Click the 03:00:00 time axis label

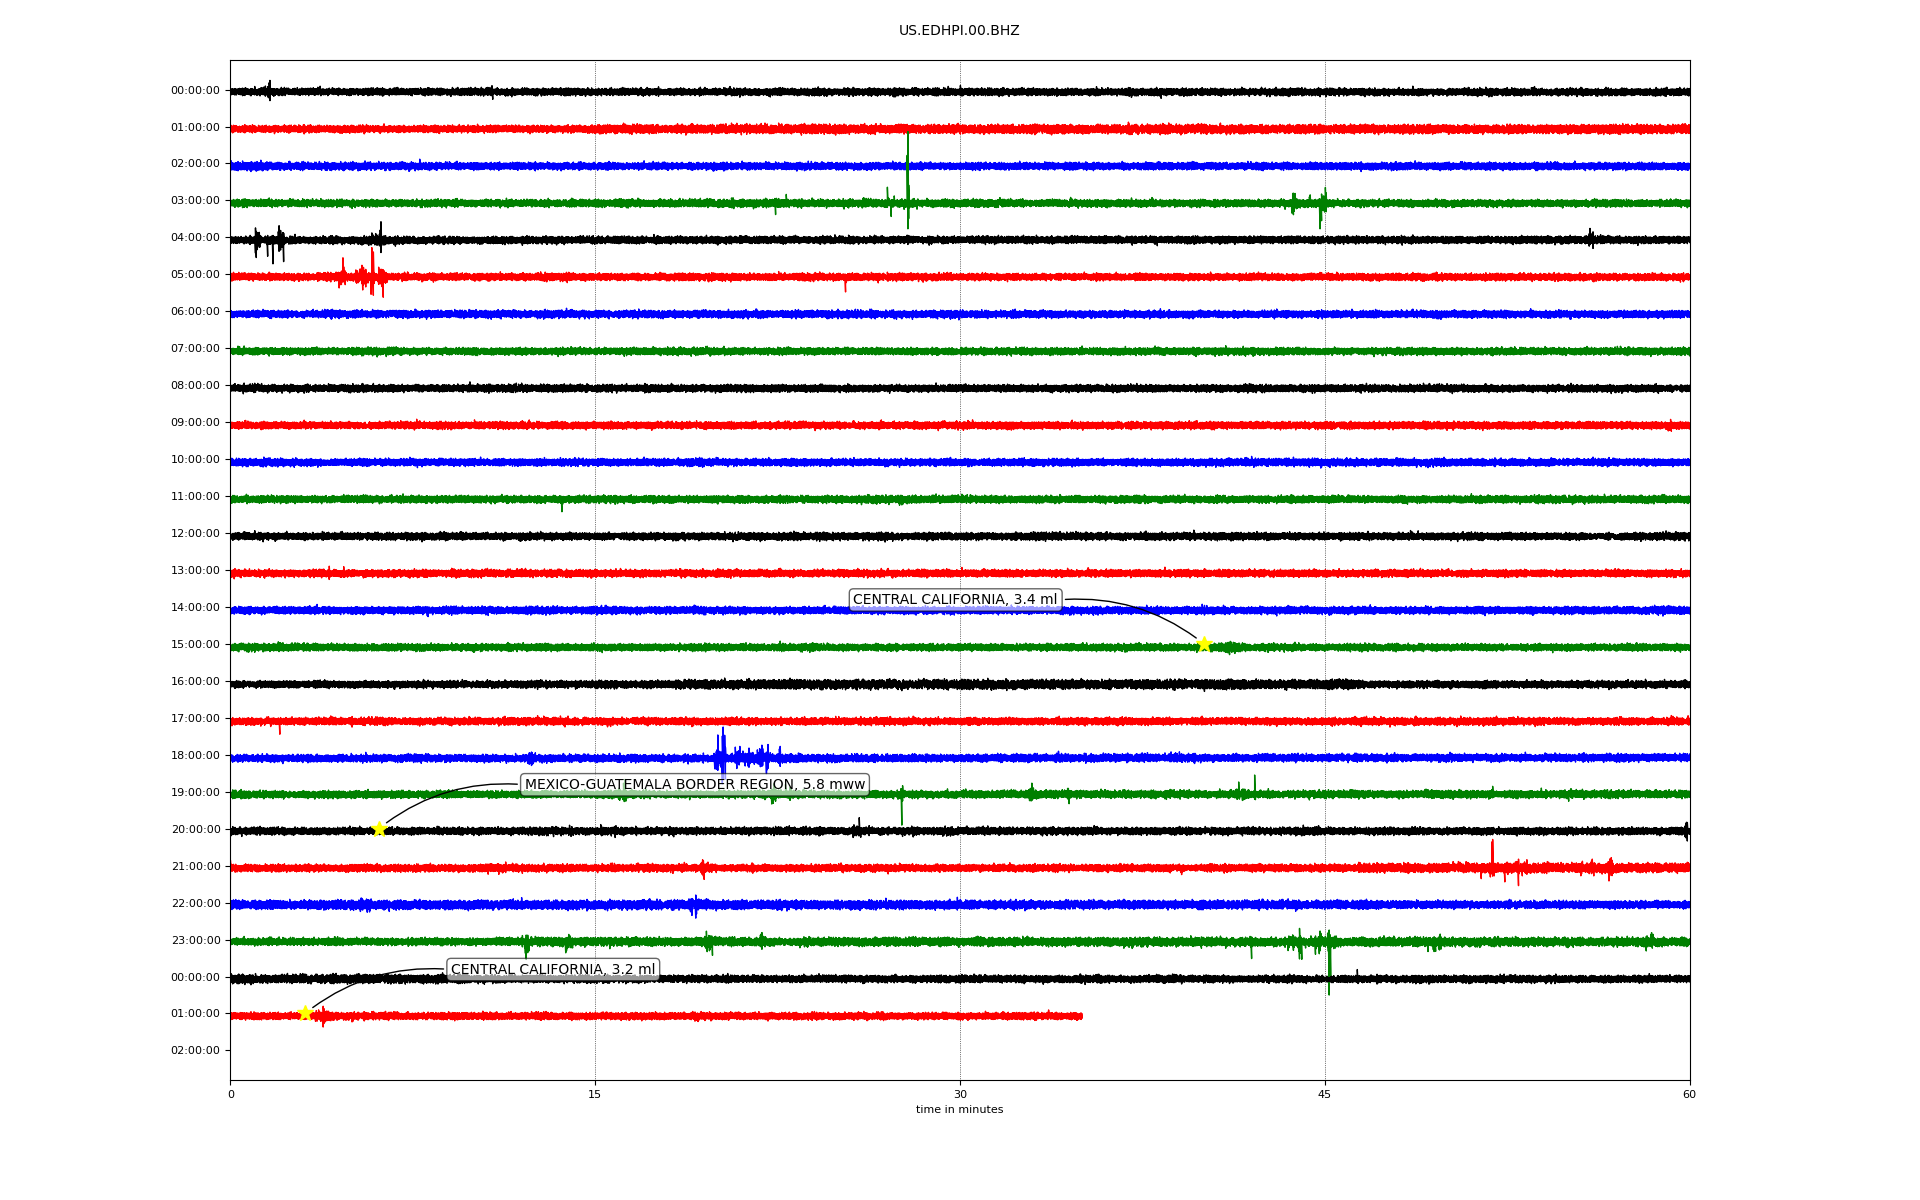pyautogui.click(x=195, y=201)
